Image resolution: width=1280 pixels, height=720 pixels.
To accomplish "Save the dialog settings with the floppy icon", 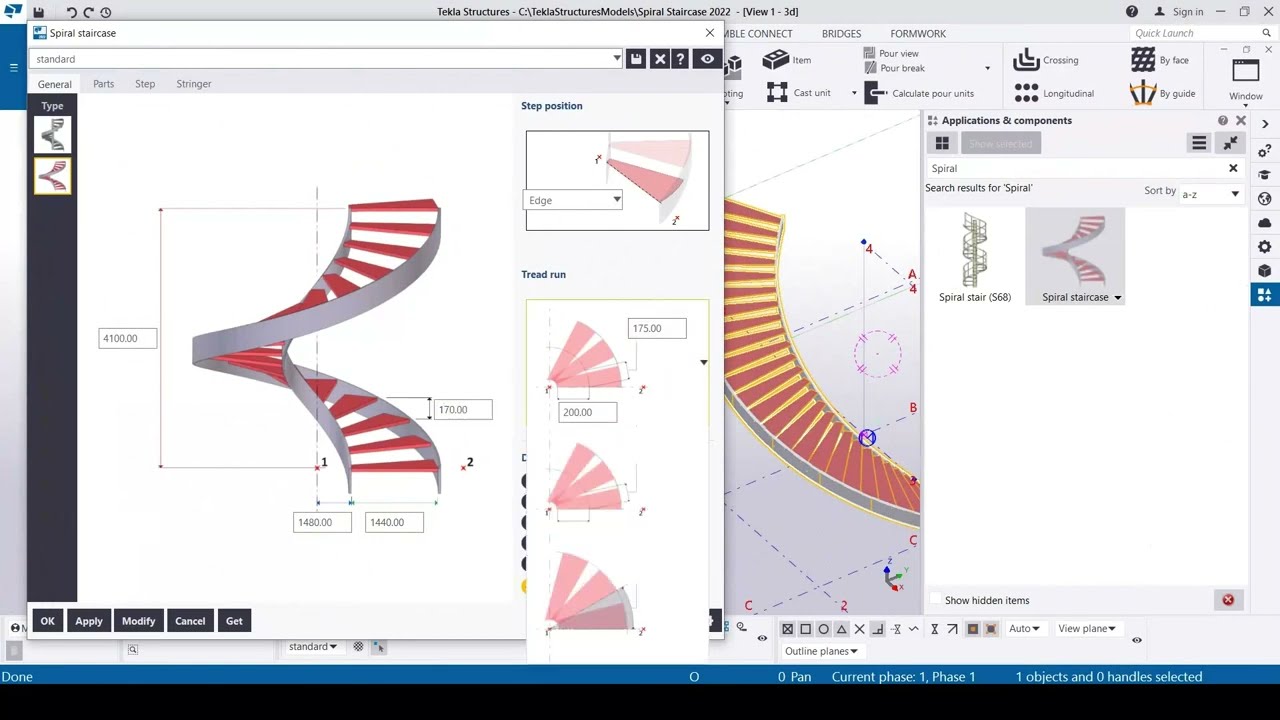I will tap(636, 59).
